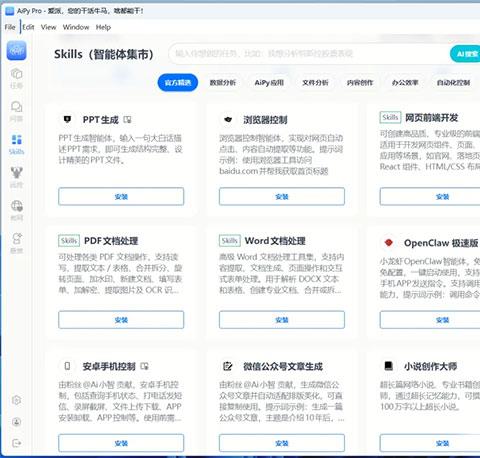Screen dimensions: 480x458
Task: Open the settings gear icon in the sidebar
Action: 16,400
